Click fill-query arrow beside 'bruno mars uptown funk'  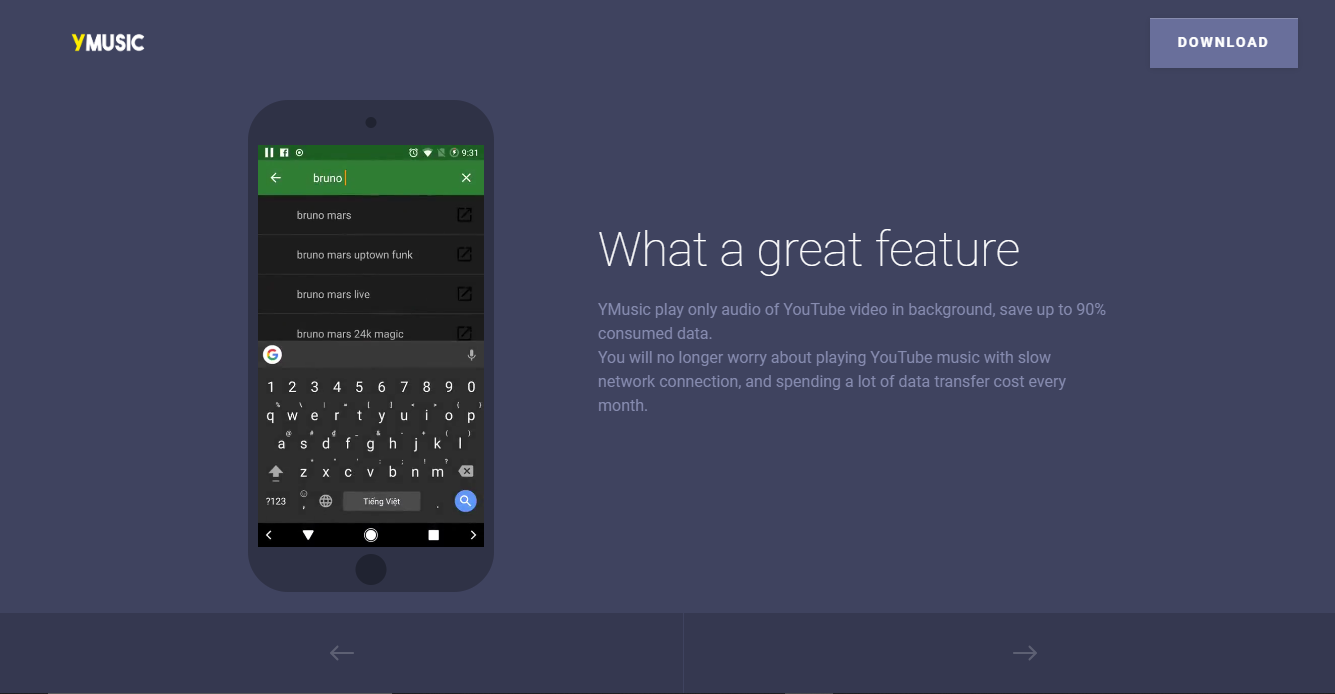coord(464,255)
